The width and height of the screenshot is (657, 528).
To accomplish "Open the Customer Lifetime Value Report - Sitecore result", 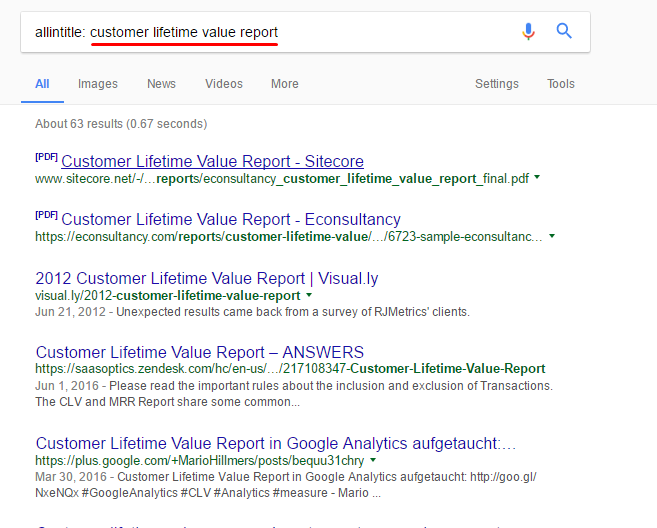I will pyautogui.click(x=212, y=161).
